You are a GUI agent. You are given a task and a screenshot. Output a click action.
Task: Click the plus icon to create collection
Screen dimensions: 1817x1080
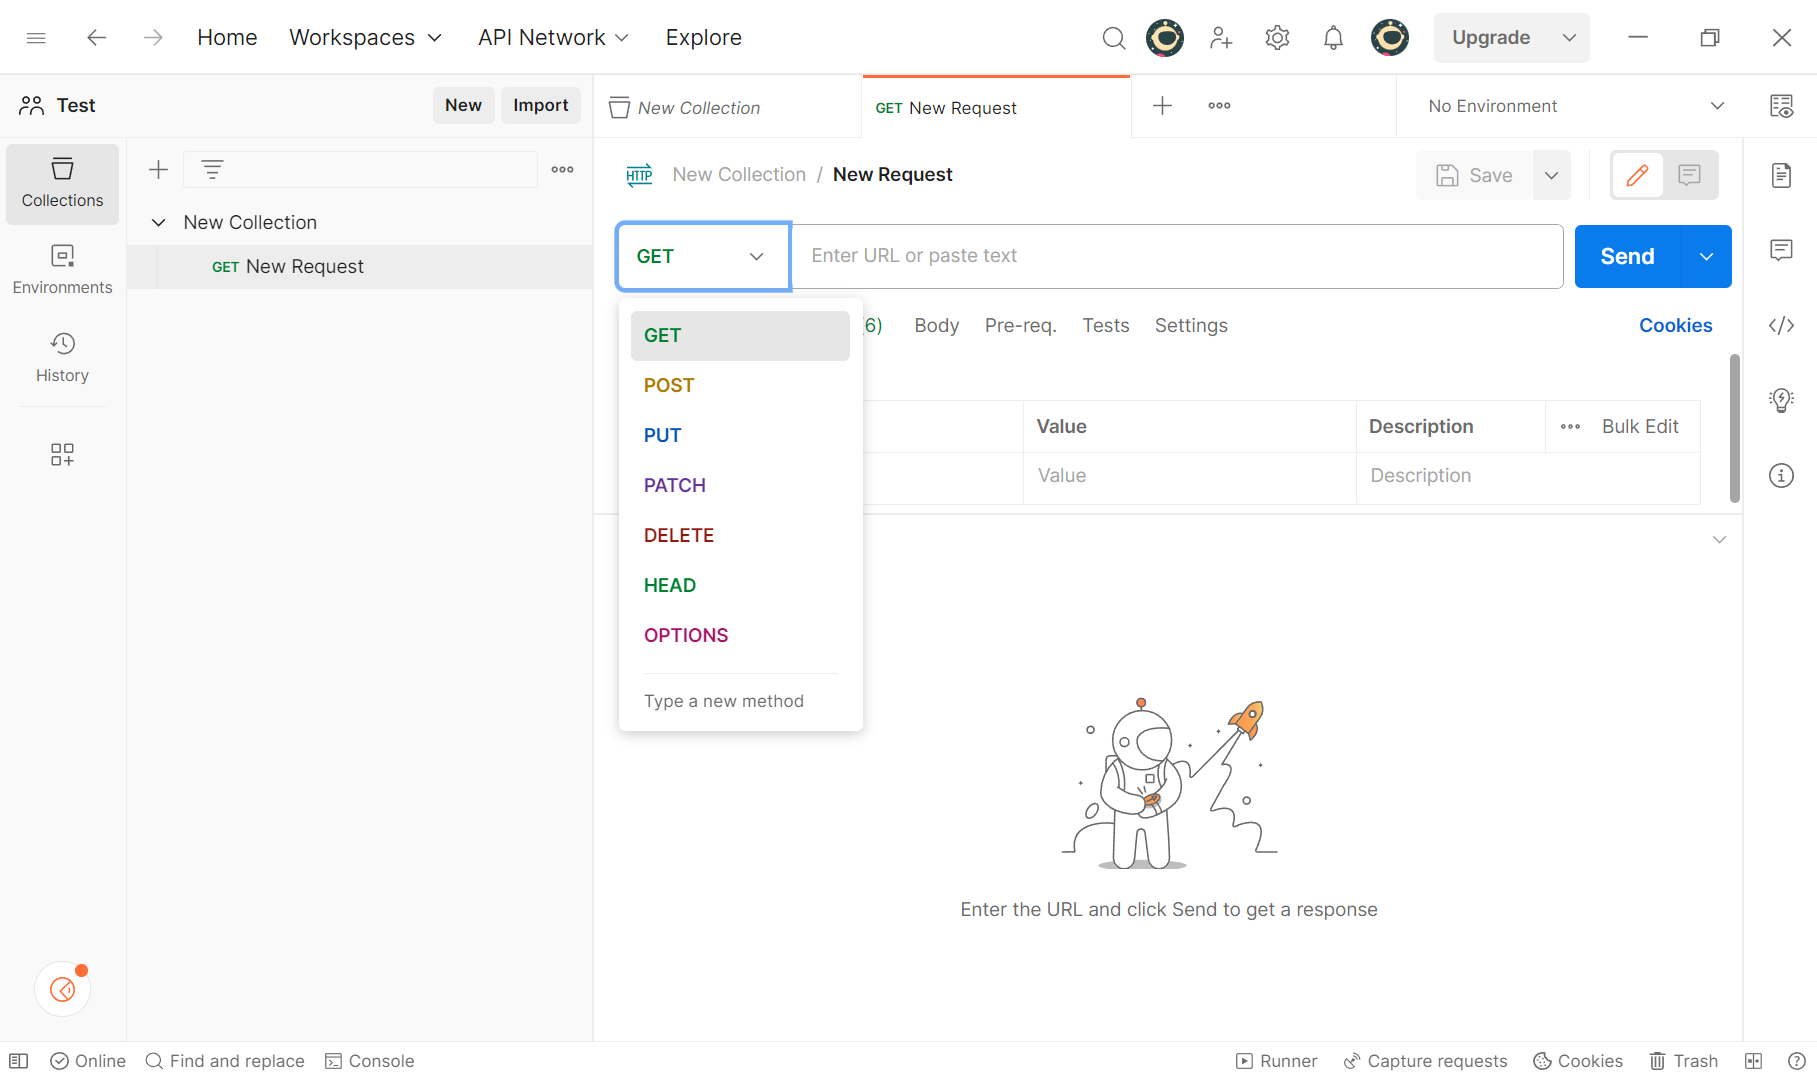coord(158,170)
